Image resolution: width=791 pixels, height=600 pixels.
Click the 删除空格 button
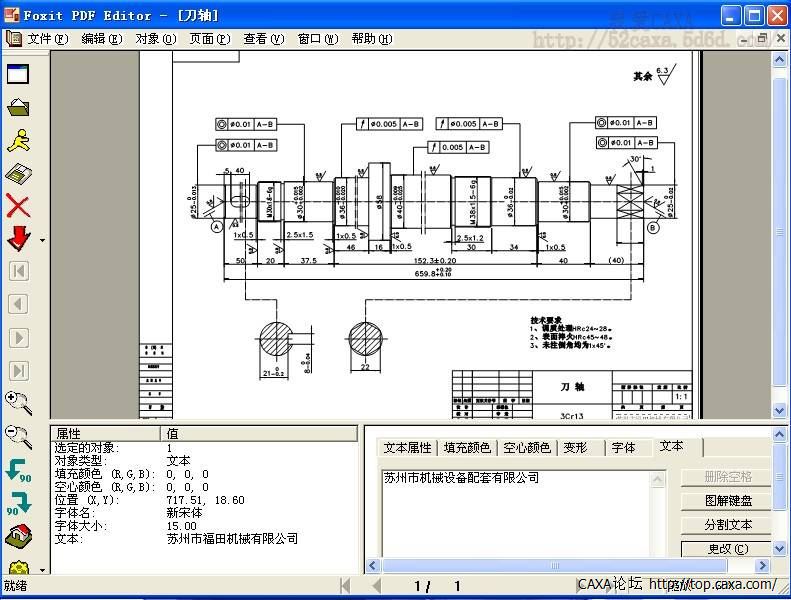tap(727, 477)
